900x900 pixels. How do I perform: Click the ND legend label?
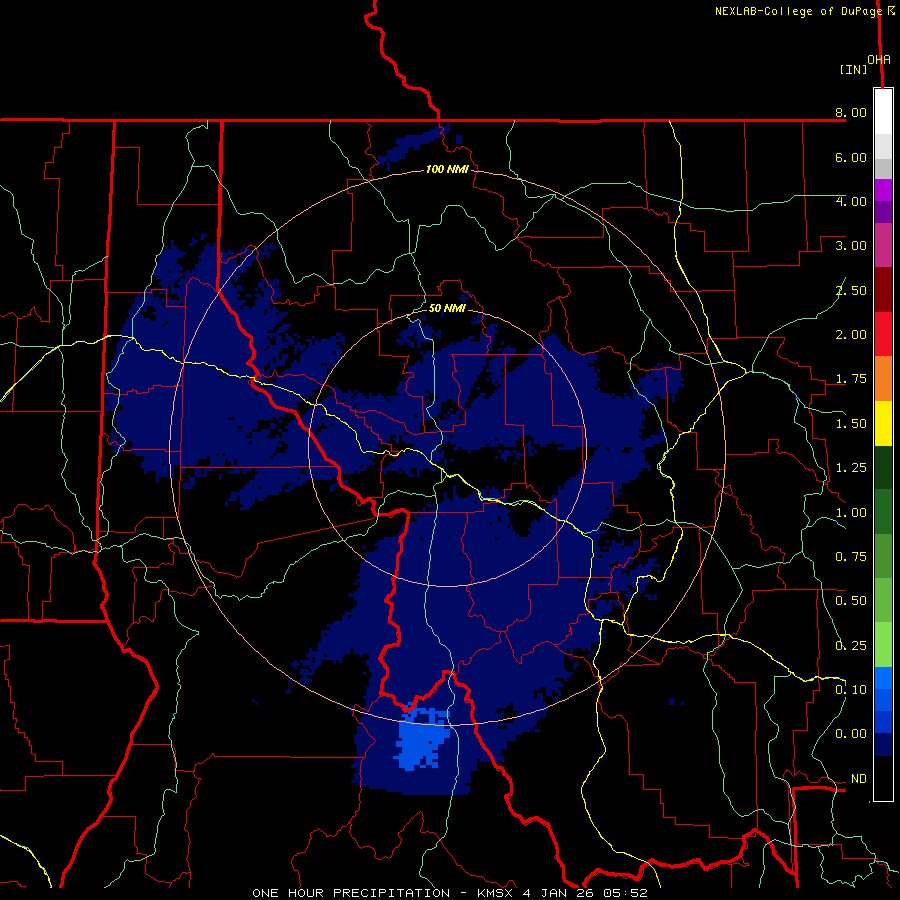click(x=859, y=779)
